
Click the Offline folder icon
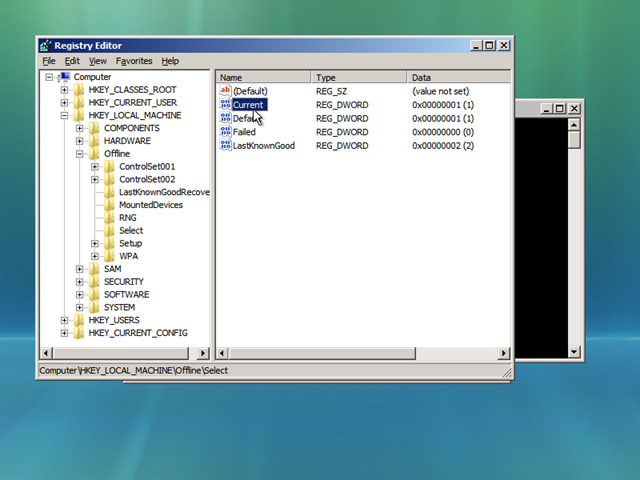point(94,154)
